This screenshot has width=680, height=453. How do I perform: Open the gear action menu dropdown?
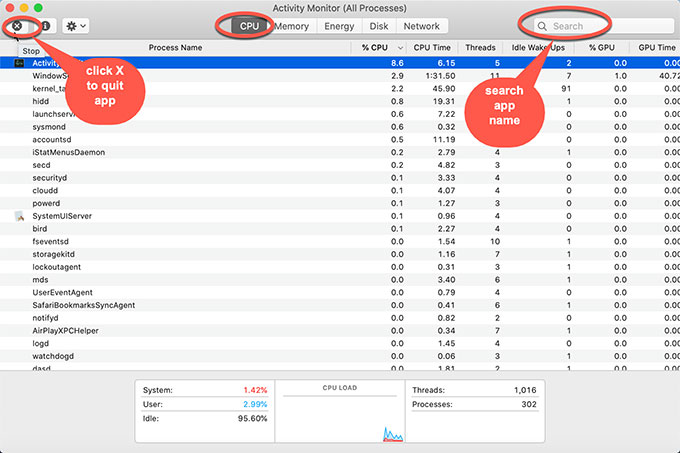(x=75, y=25)
